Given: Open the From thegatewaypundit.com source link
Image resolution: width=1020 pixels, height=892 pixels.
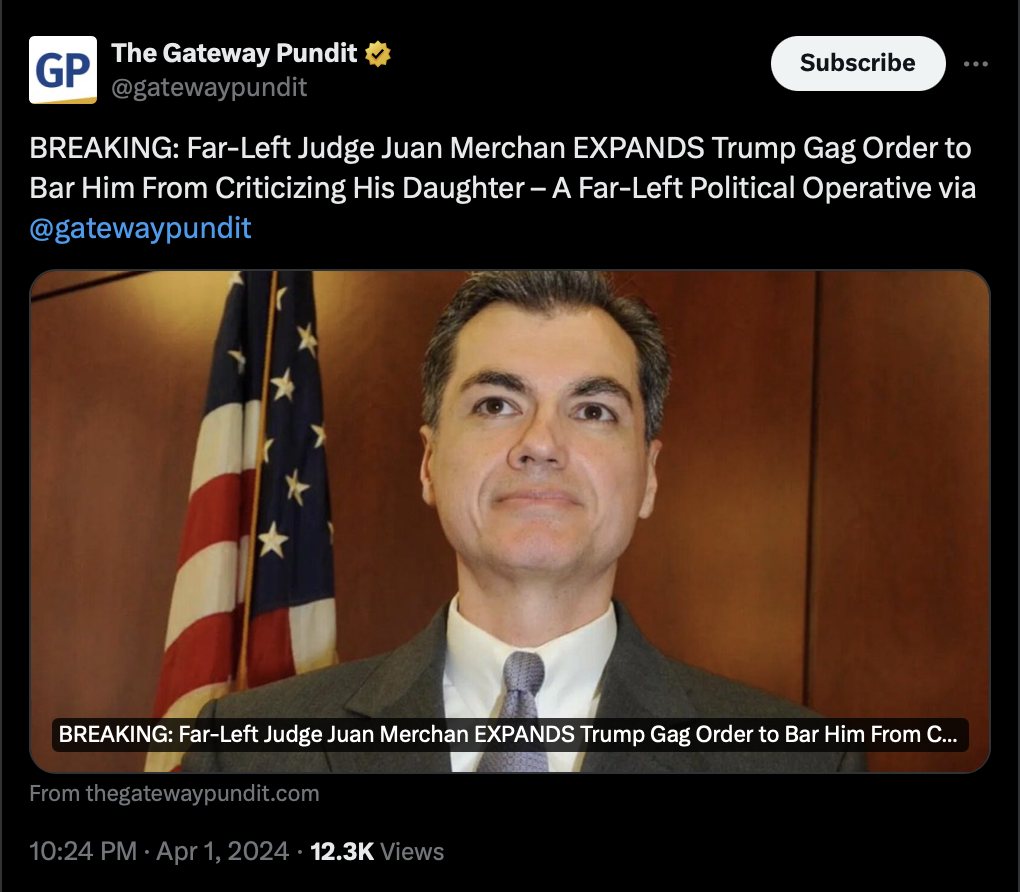Looking at the screenshot, I should coord(174,794).
